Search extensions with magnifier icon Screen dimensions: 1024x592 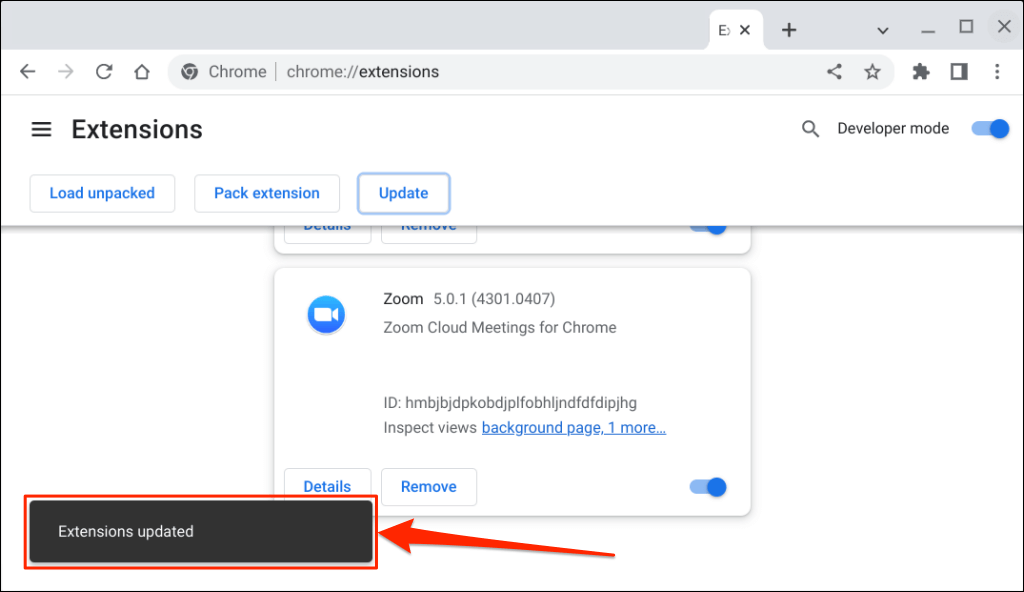[810, 129]
